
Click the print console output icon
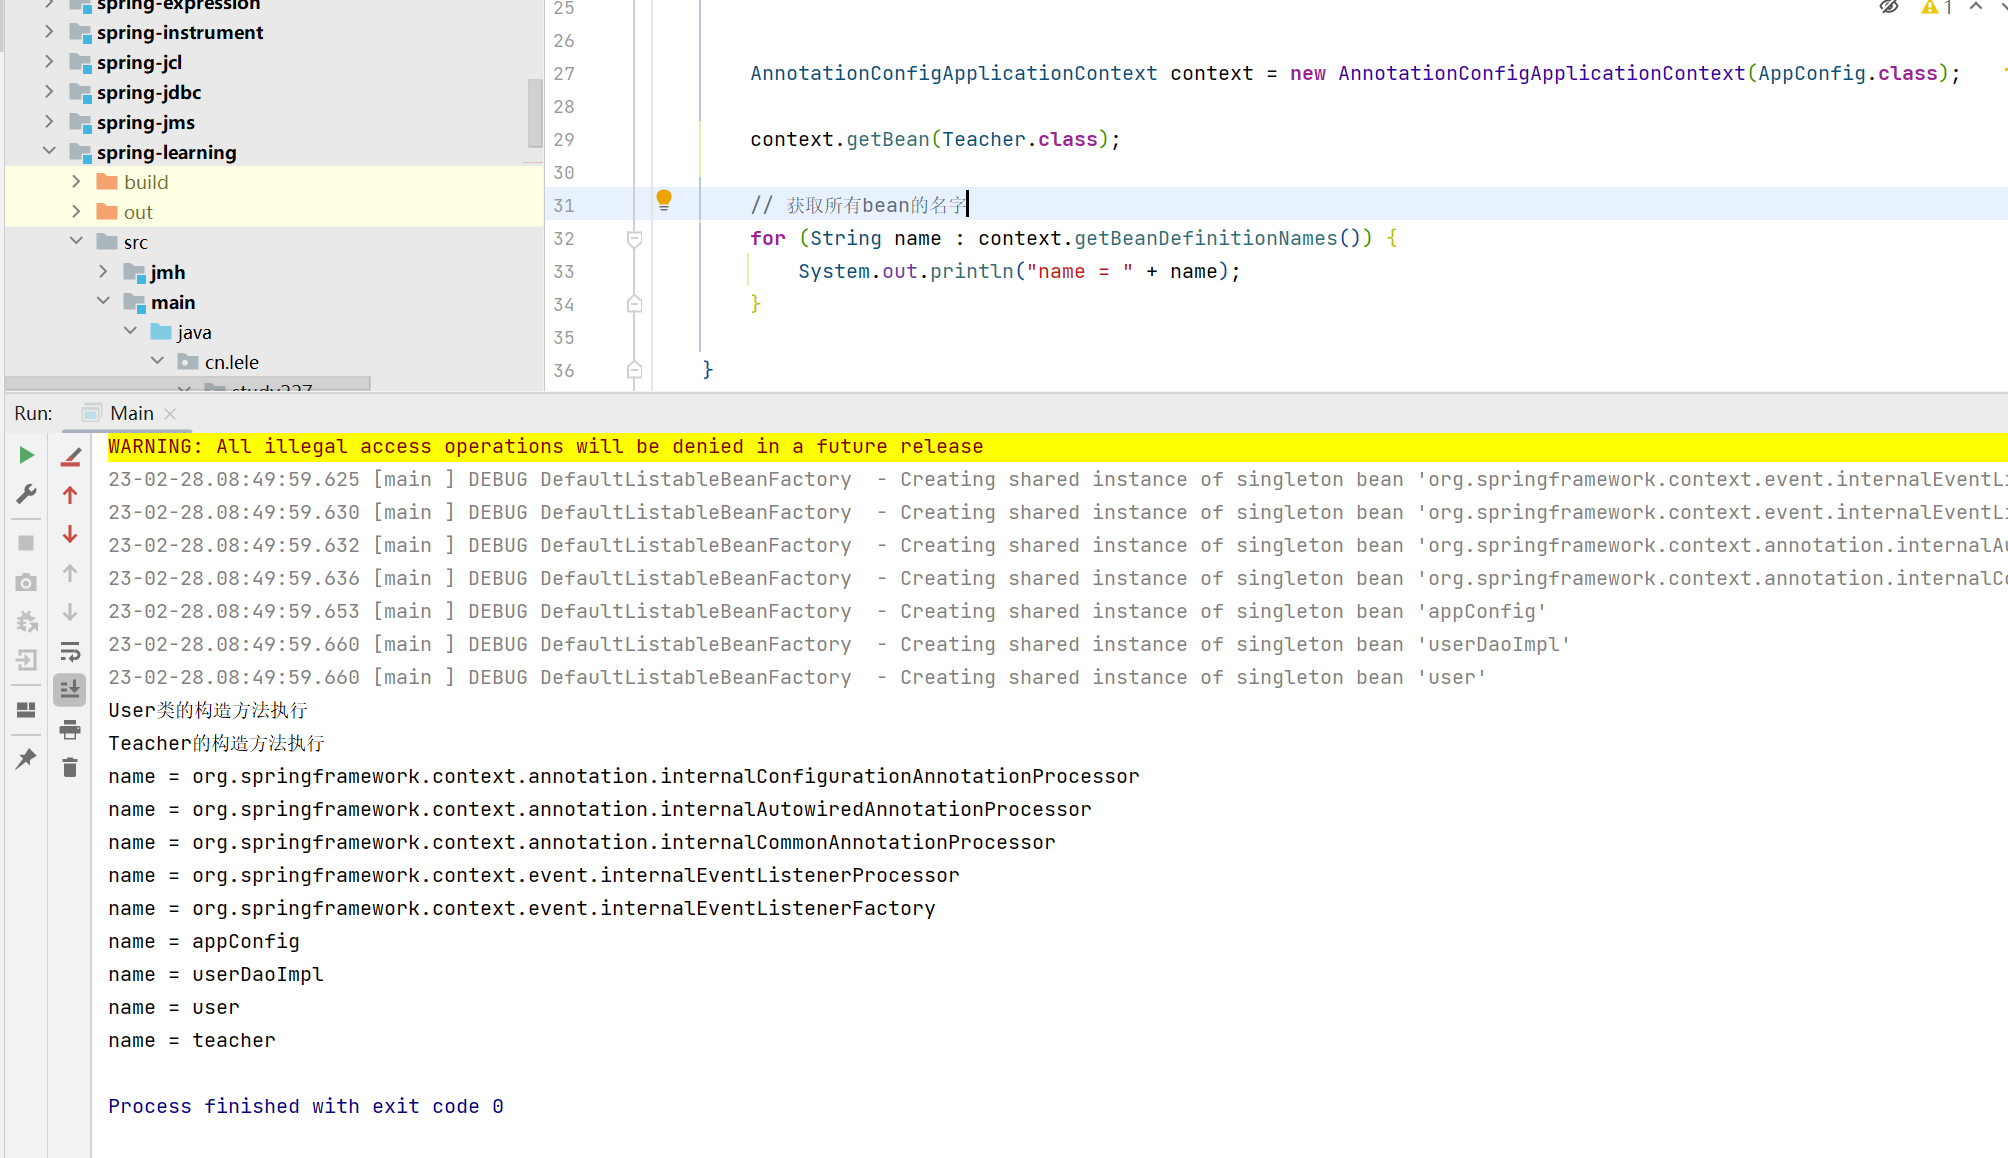(70, 730)
